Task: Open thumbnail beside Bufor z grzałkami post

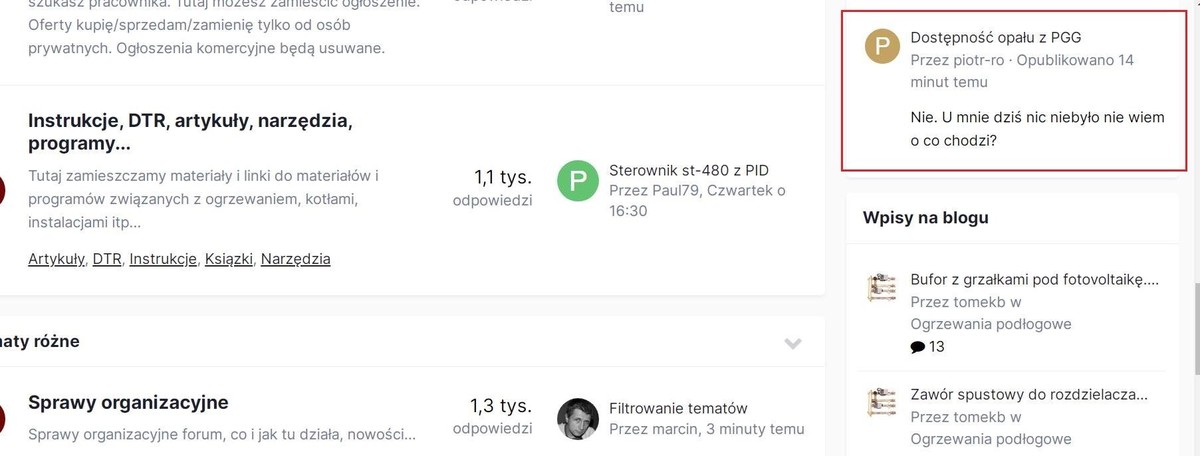Action: point(882,288)
